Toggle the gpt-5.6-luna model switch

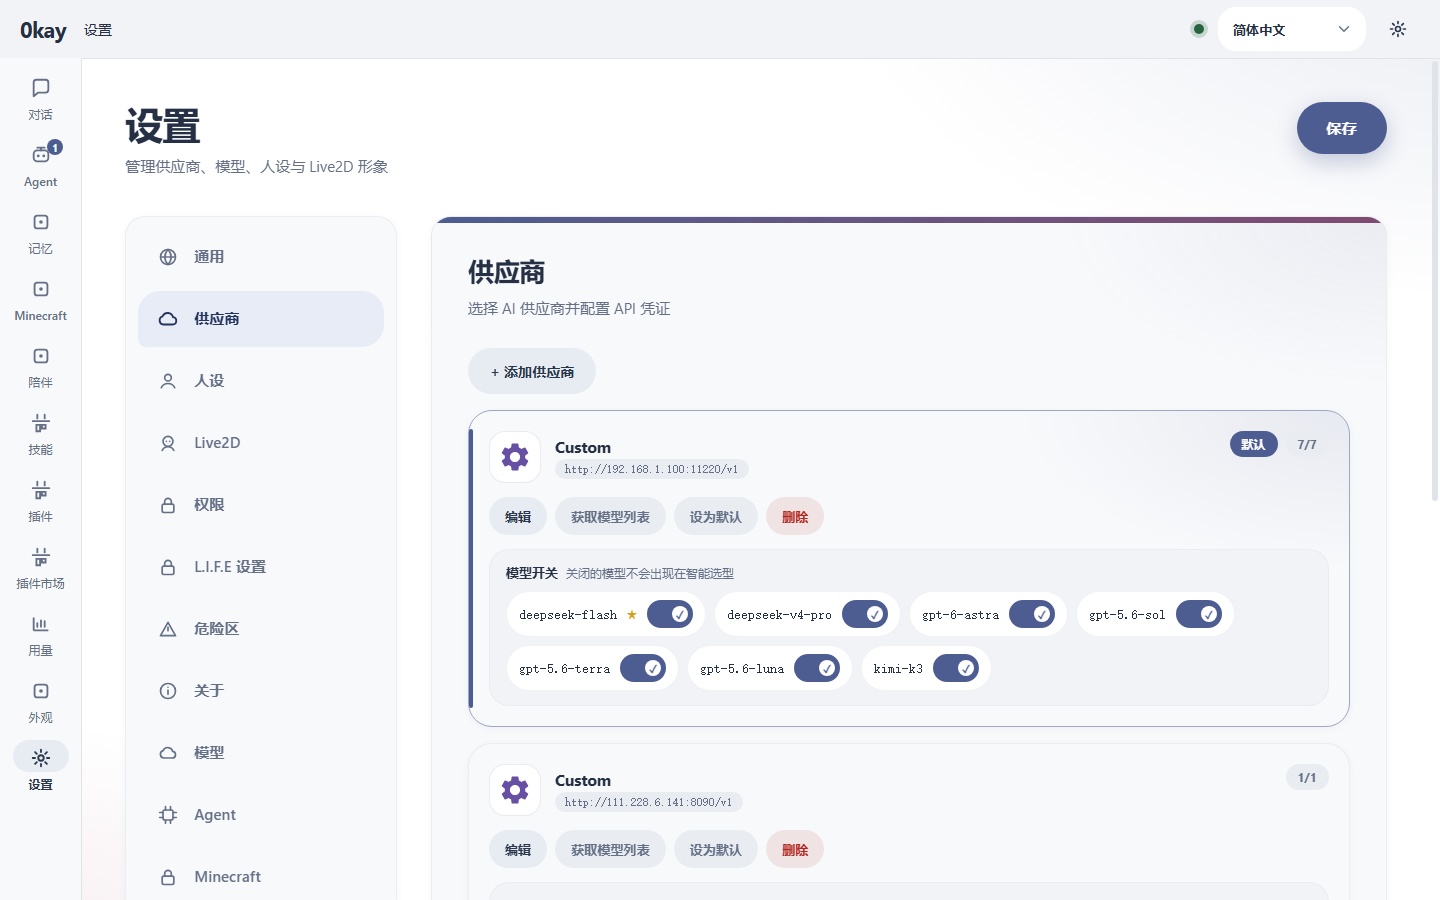817,668
